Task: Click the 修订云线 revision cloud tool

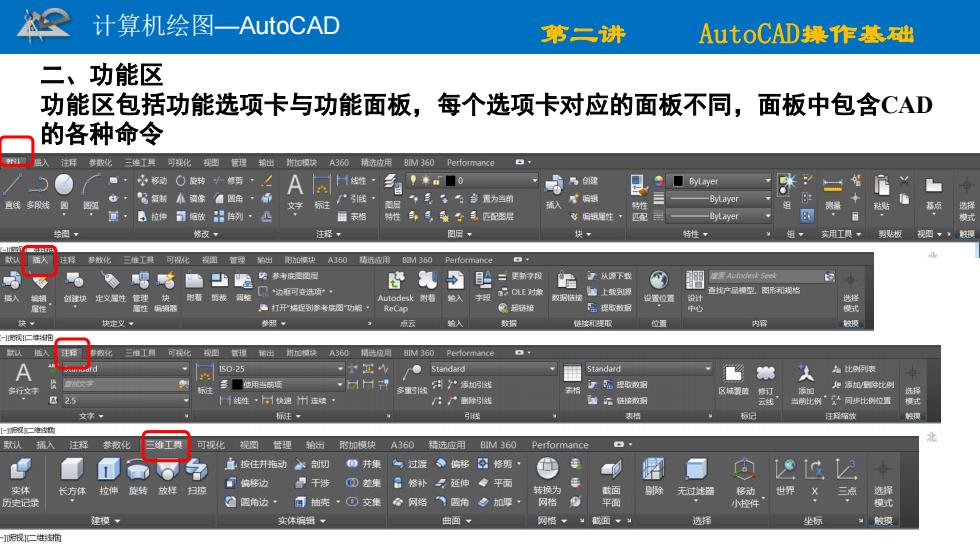Action: tap(766, 385)
